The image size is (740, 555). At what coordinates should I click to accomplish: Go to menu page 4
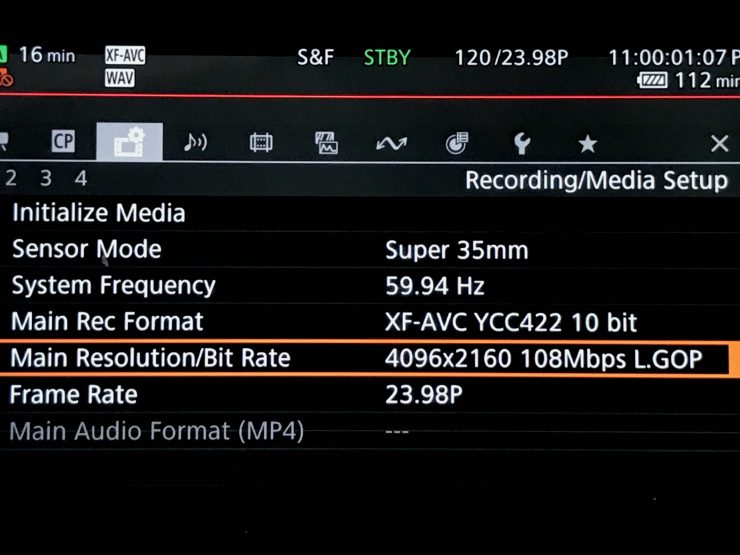point(81,178)
